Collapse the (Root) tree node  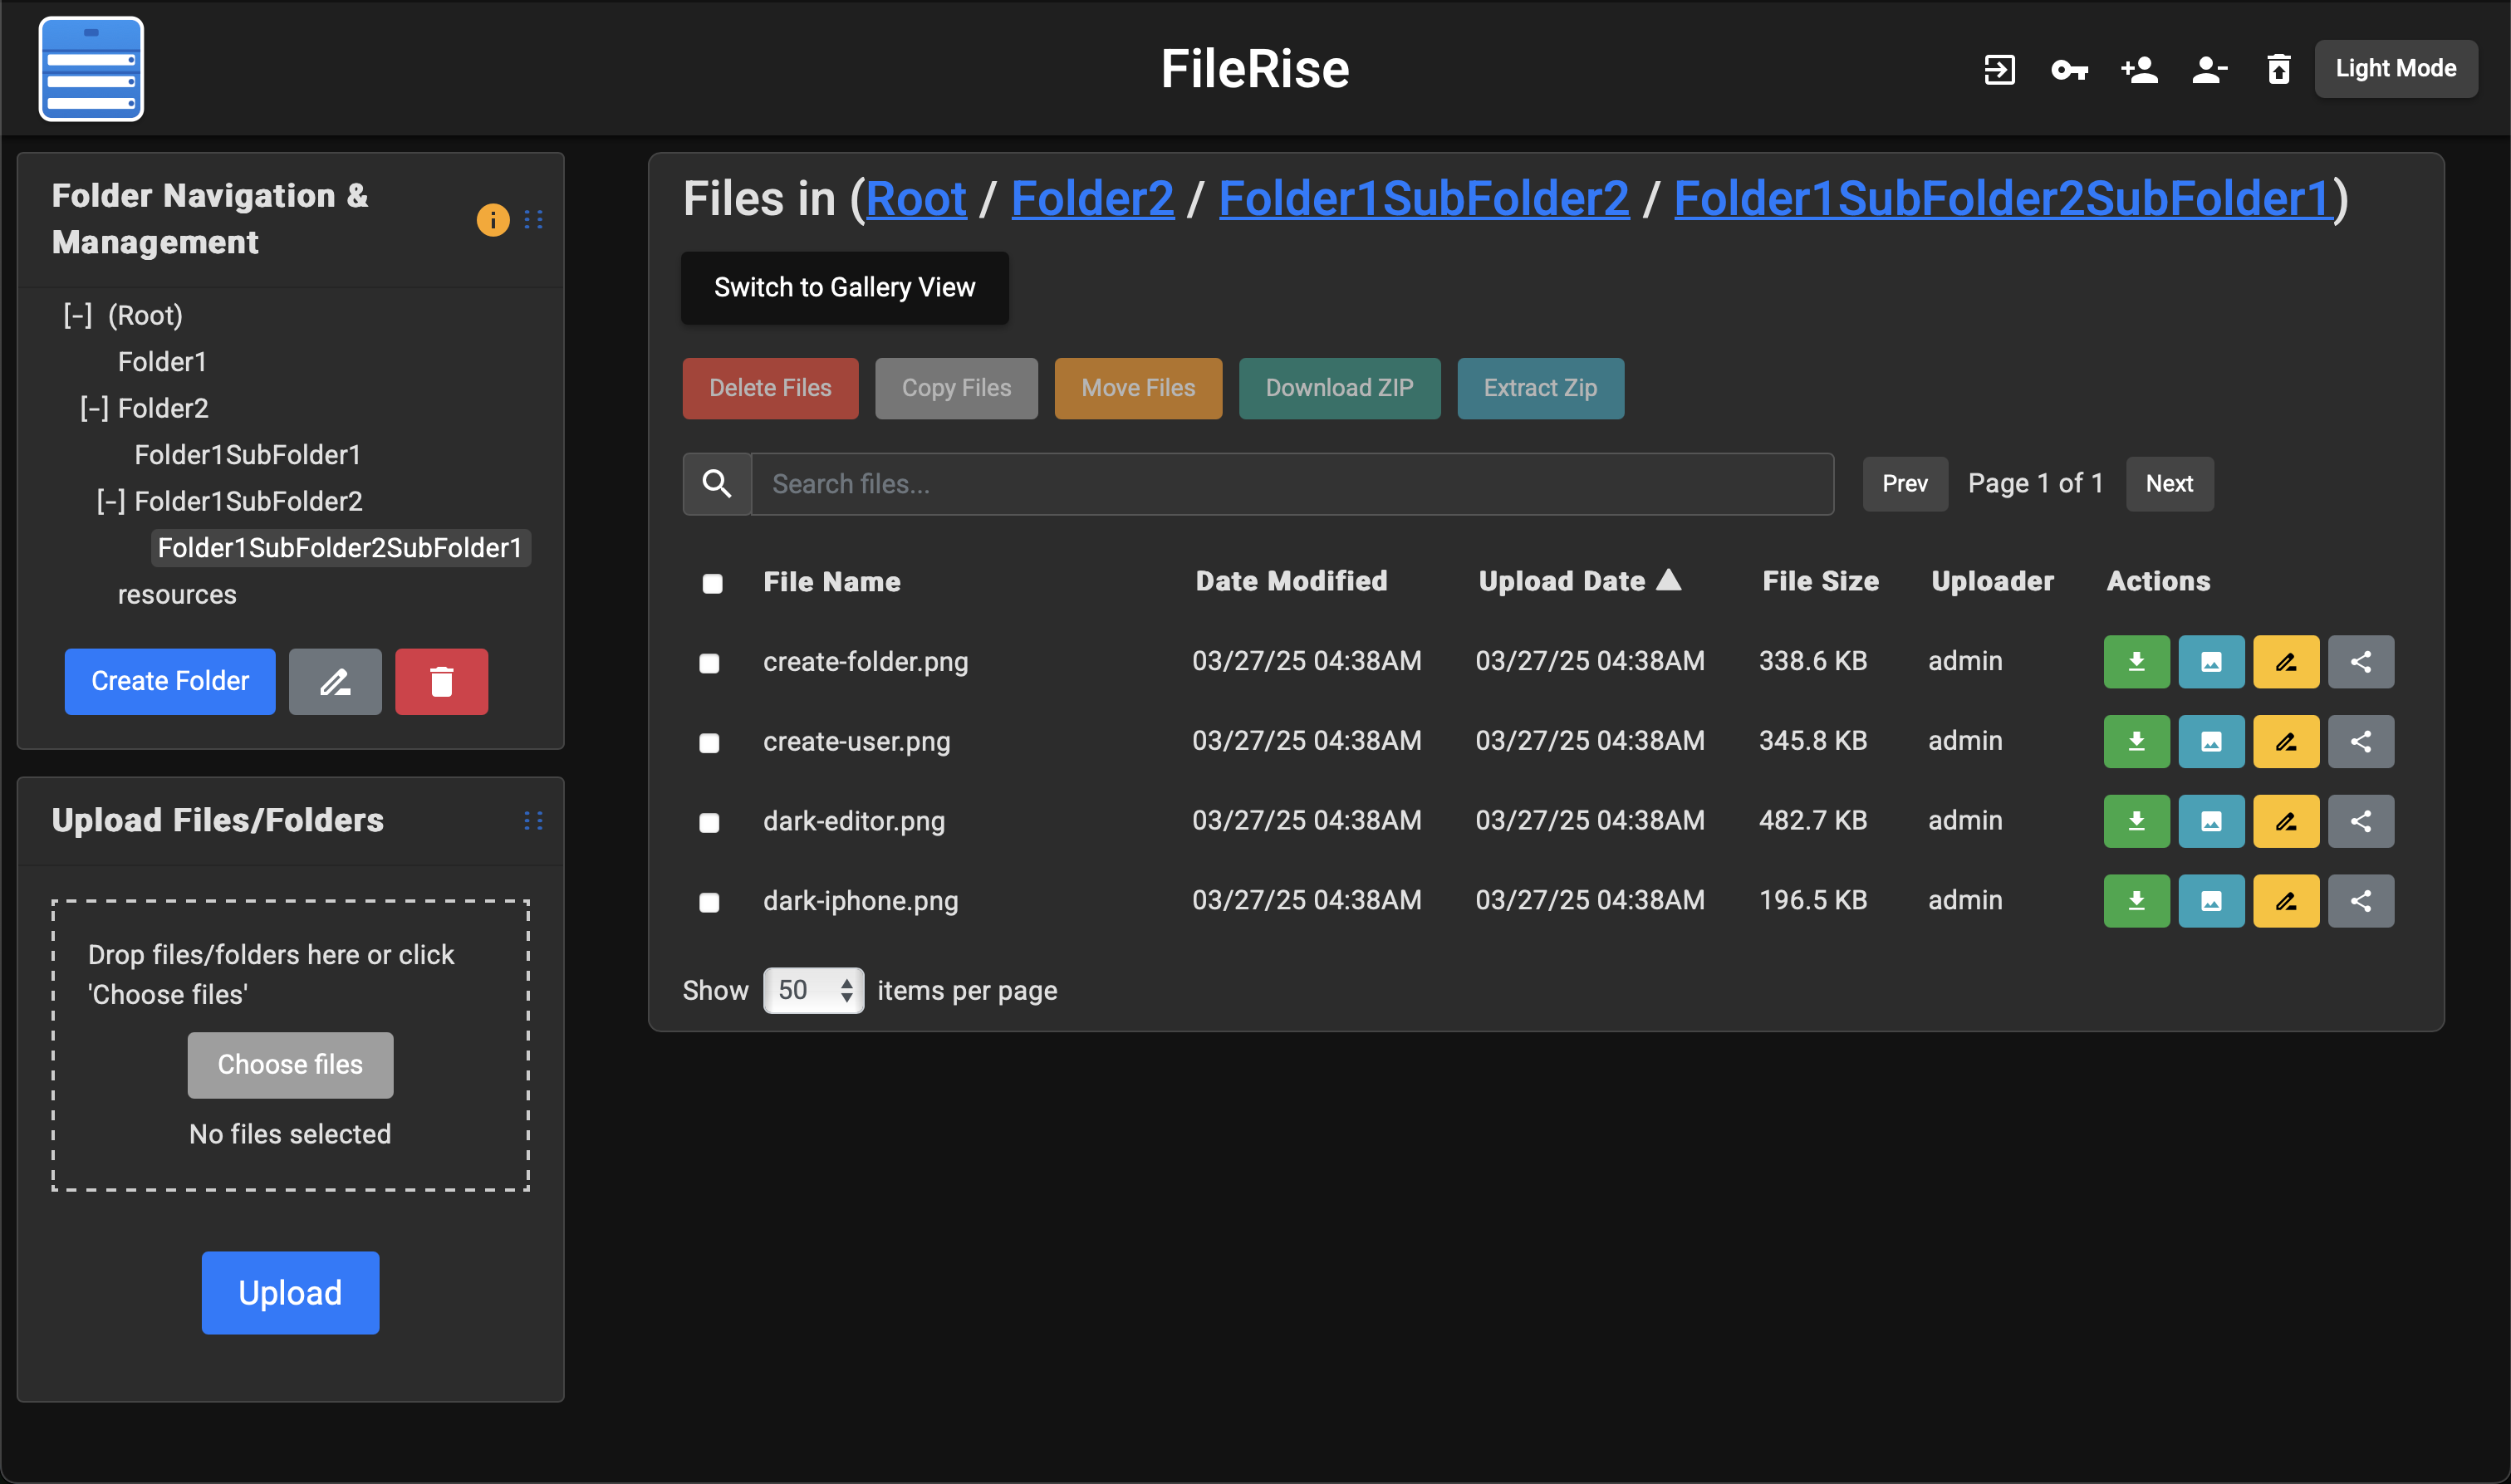pyautogui.click(x=77, y=316)
